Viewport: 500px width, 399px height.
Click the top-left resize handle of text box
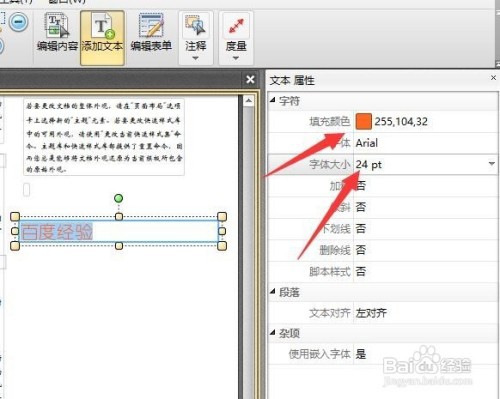pos(15,217)
